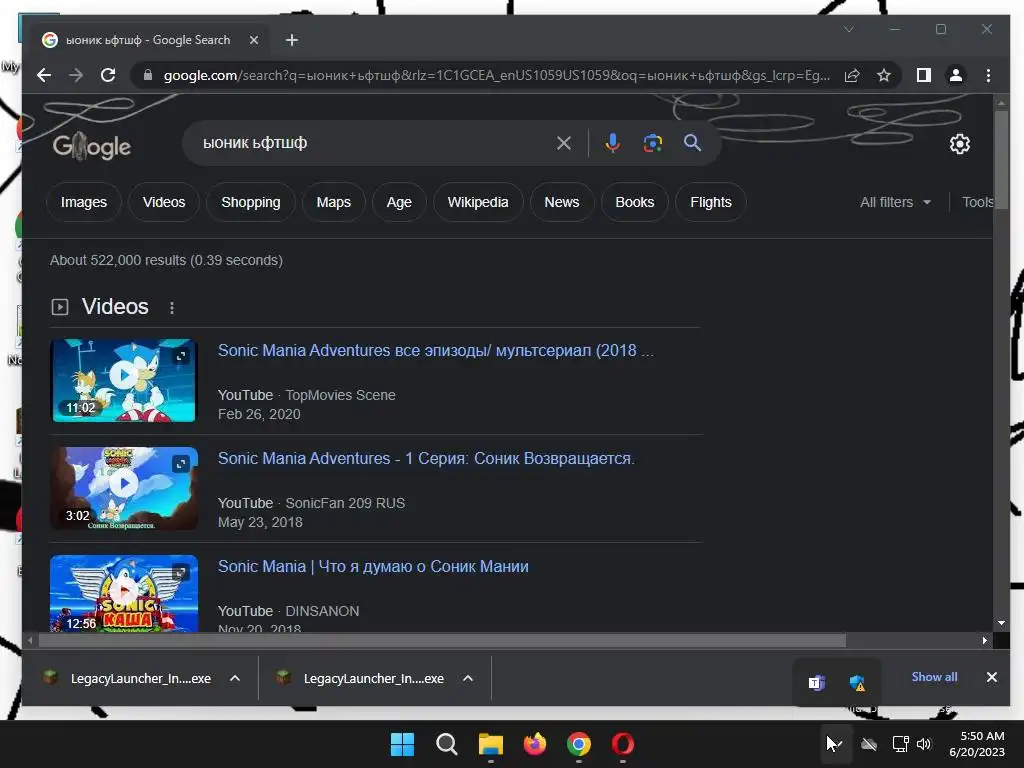Play the 12:56 Sonic Mania thumbnail
Viewport: 1024px width, 768px height.
point(124,593)
